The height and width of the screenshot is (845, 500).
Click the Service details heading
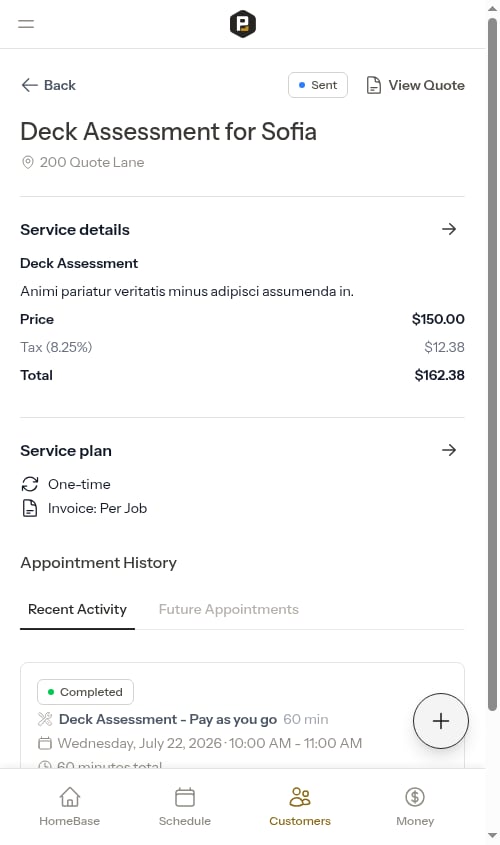click(75, 230)
